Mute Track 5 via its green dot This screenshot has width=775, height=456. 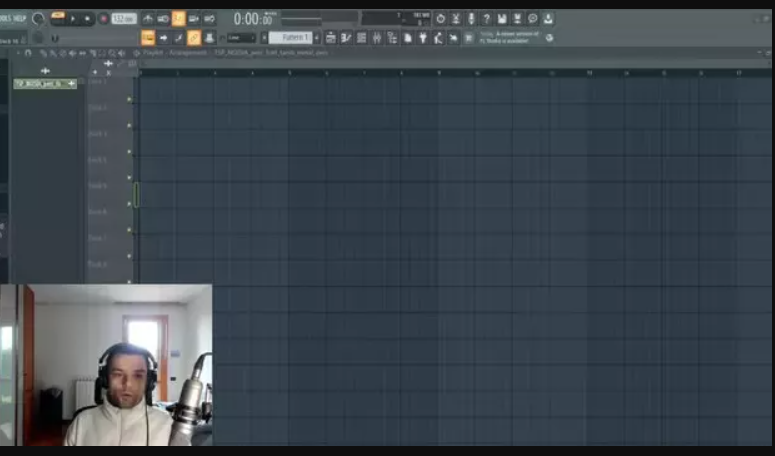point(129,204)
